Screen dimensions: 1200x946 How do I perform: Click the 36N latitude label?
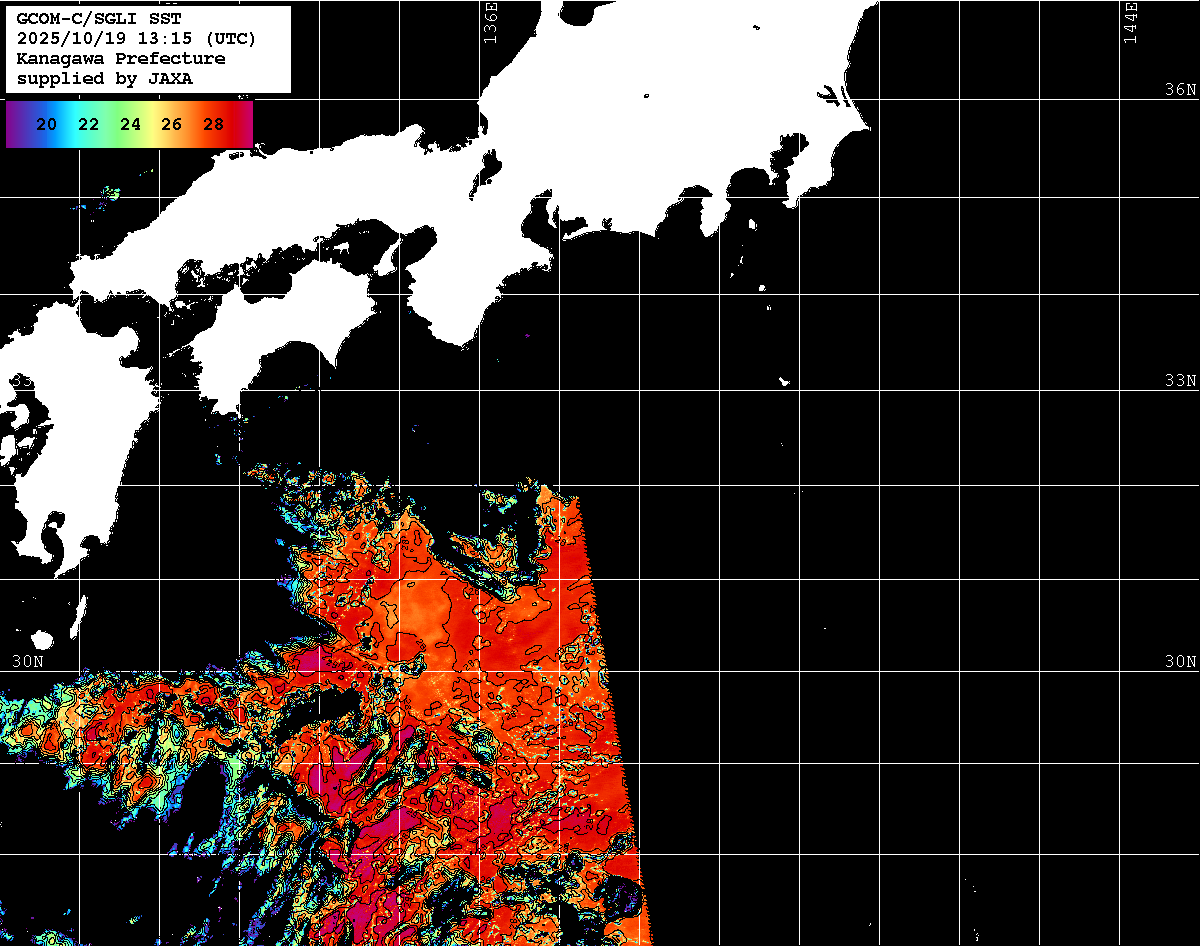coord(1180,90)
